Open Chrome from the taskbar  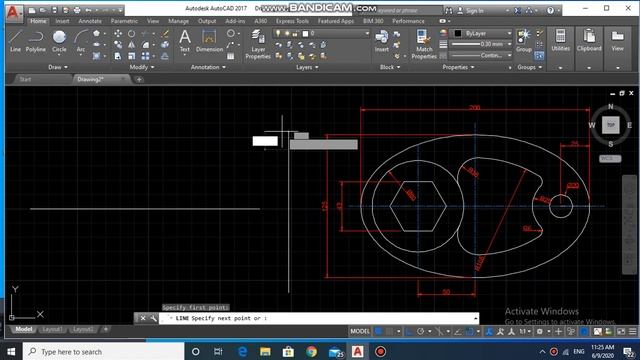tap(311, 351)
